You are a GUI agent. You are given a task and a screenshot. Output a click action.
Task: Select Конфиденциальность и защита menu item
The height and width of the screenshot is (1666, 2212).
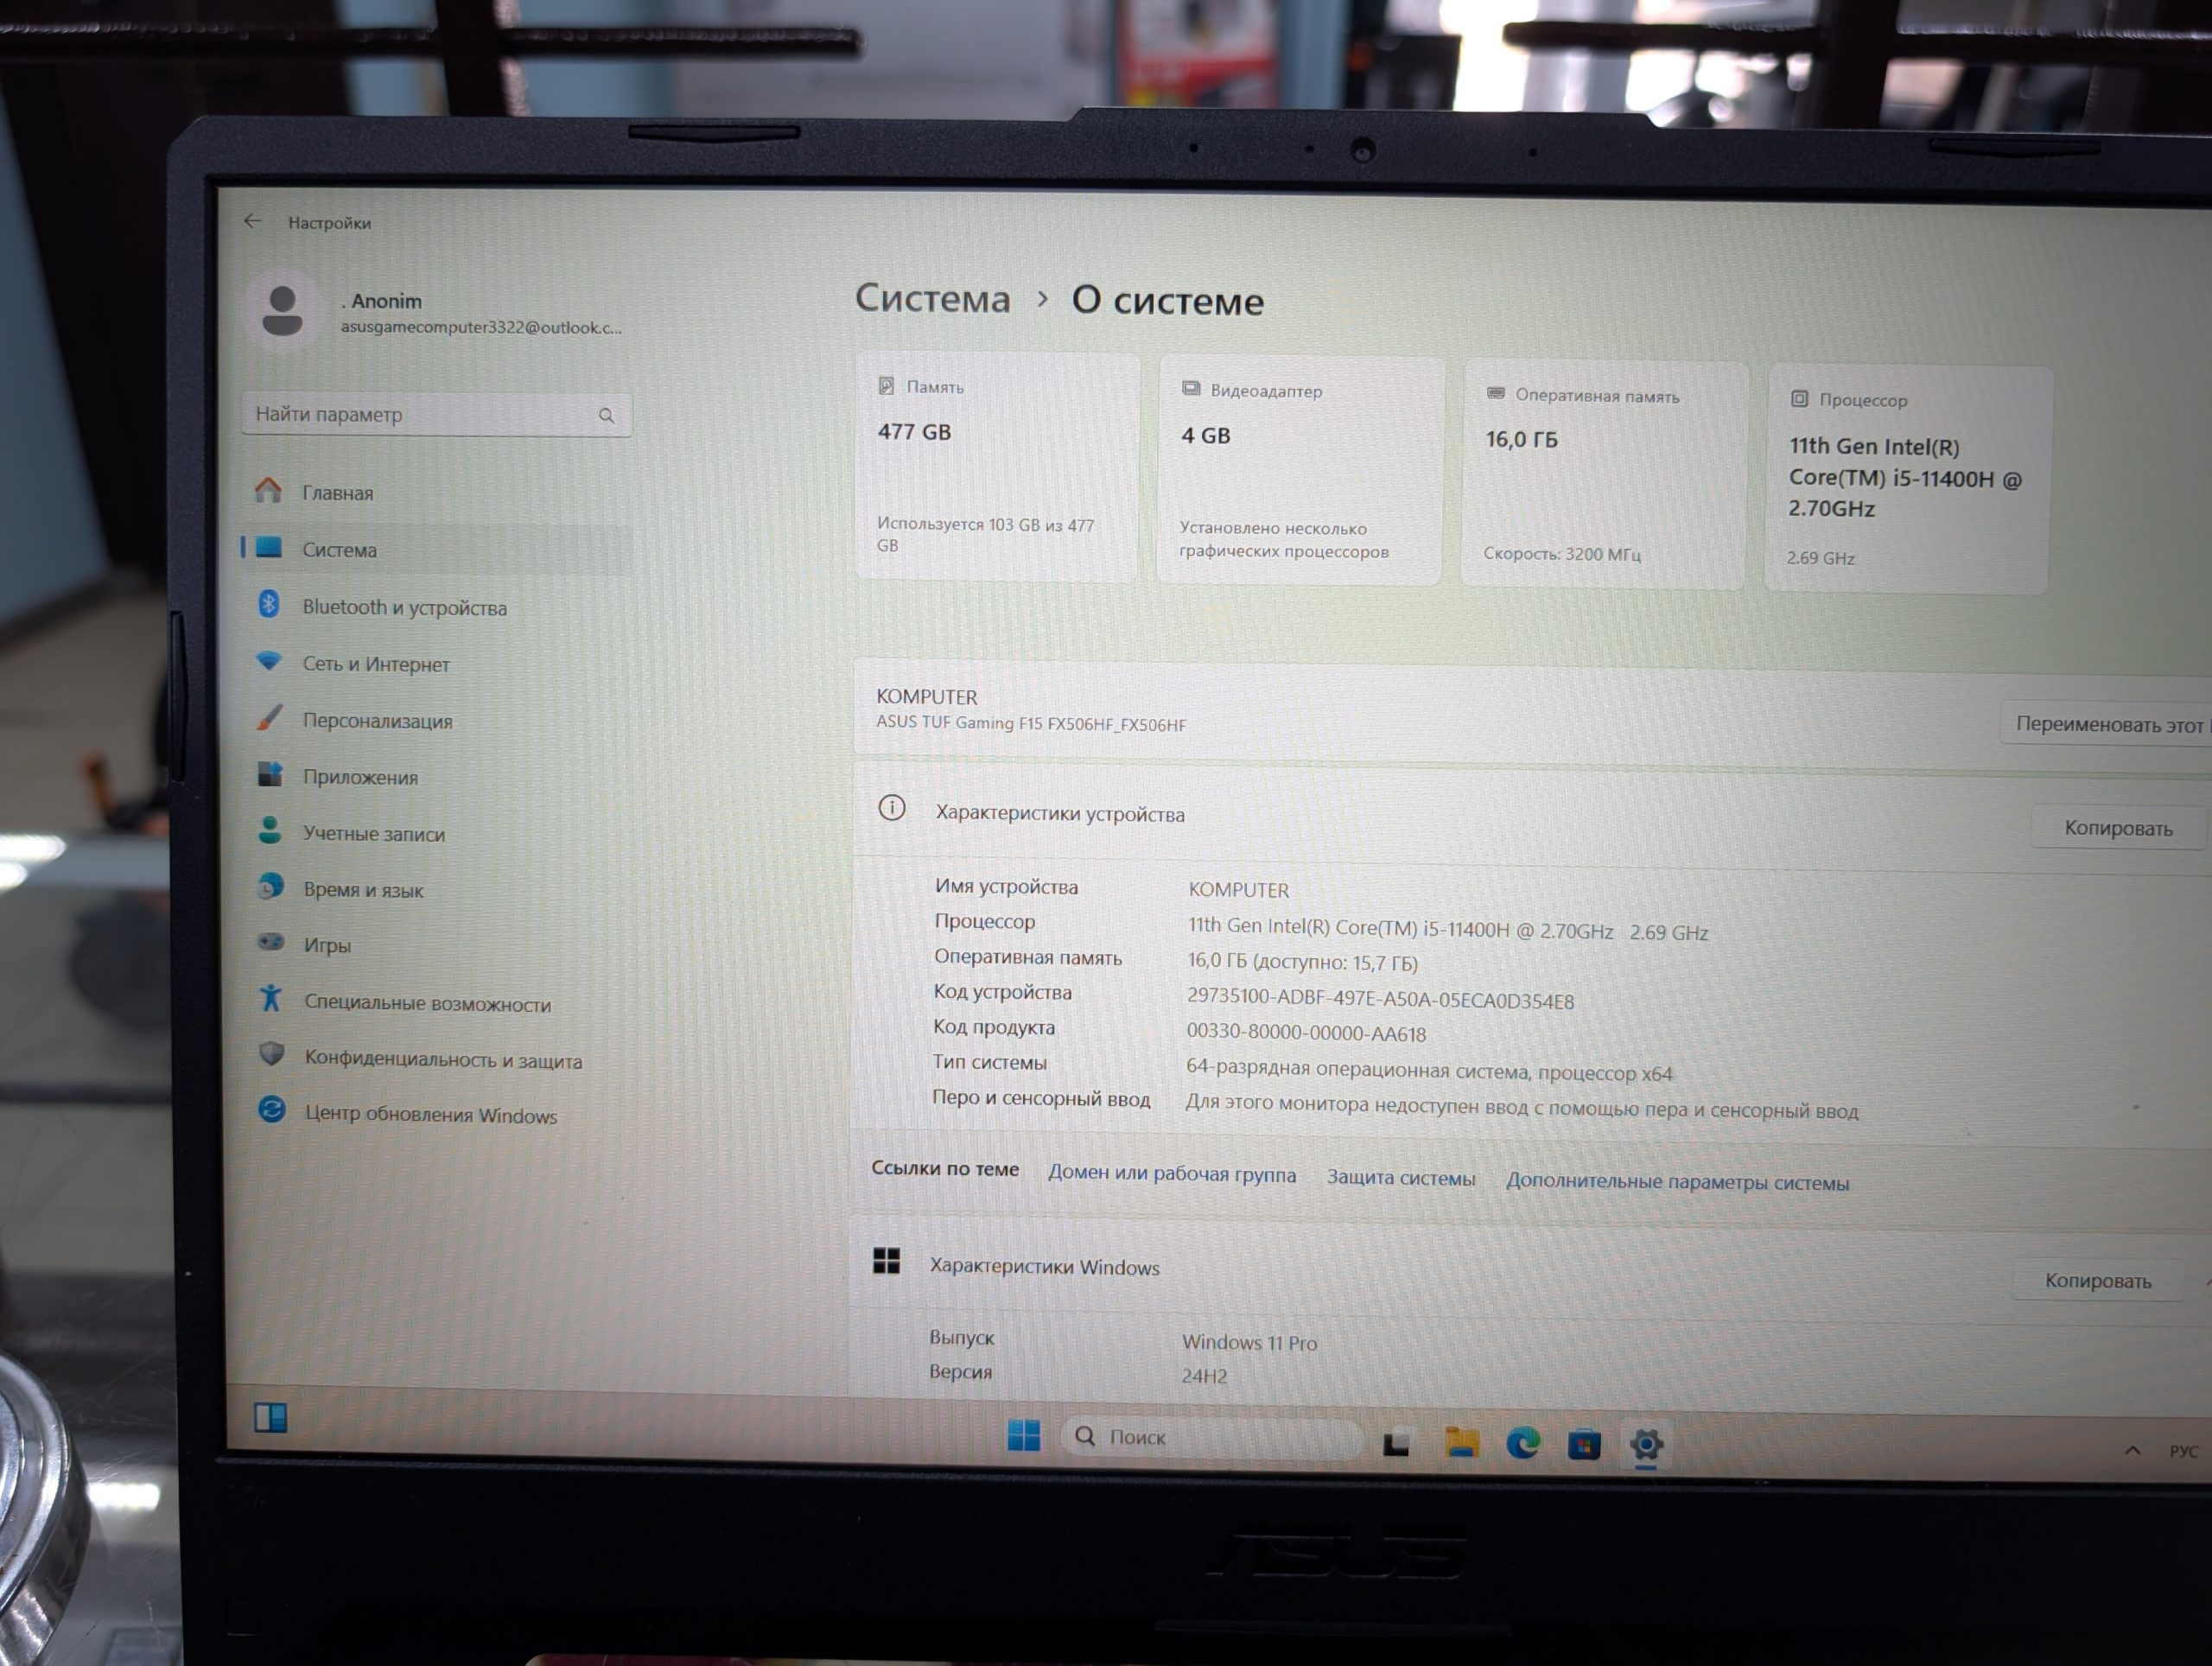(442, 1060)
